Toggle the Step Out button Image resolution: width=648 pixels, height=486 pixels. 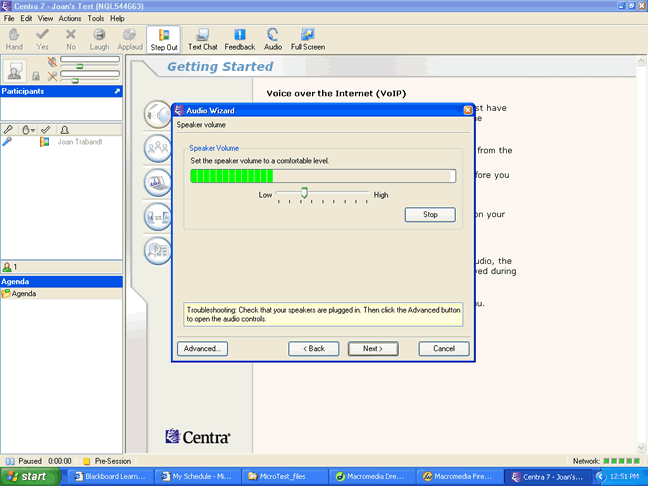(x=164, y=39)
